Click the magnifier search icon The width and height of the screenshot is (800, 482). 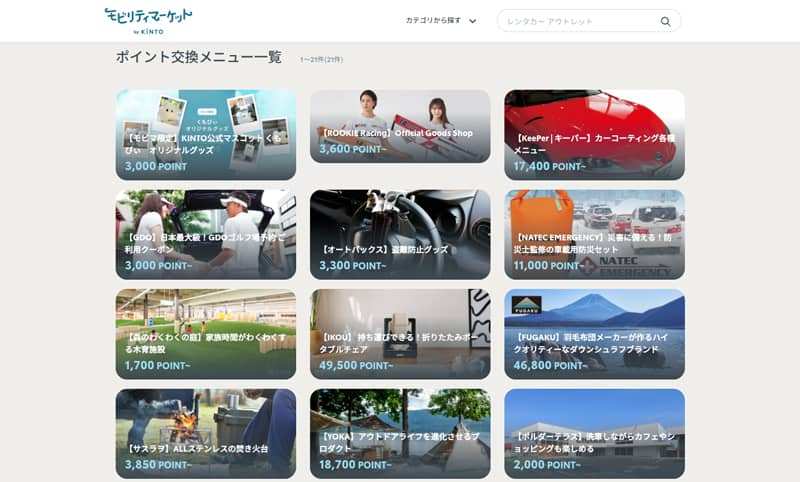coord(665,21)
